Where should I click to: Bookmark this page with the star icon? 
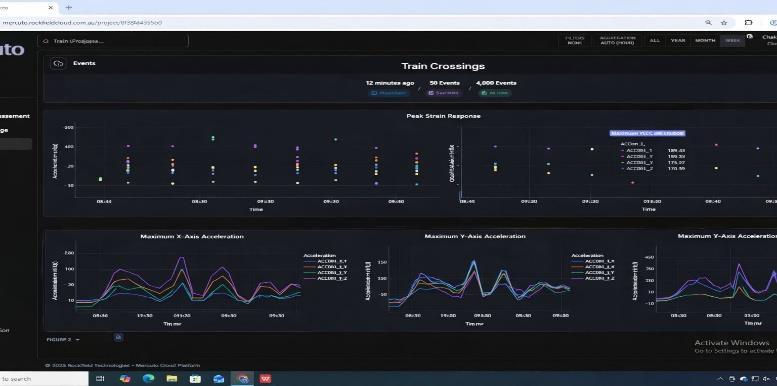click(x=724, y=22)
